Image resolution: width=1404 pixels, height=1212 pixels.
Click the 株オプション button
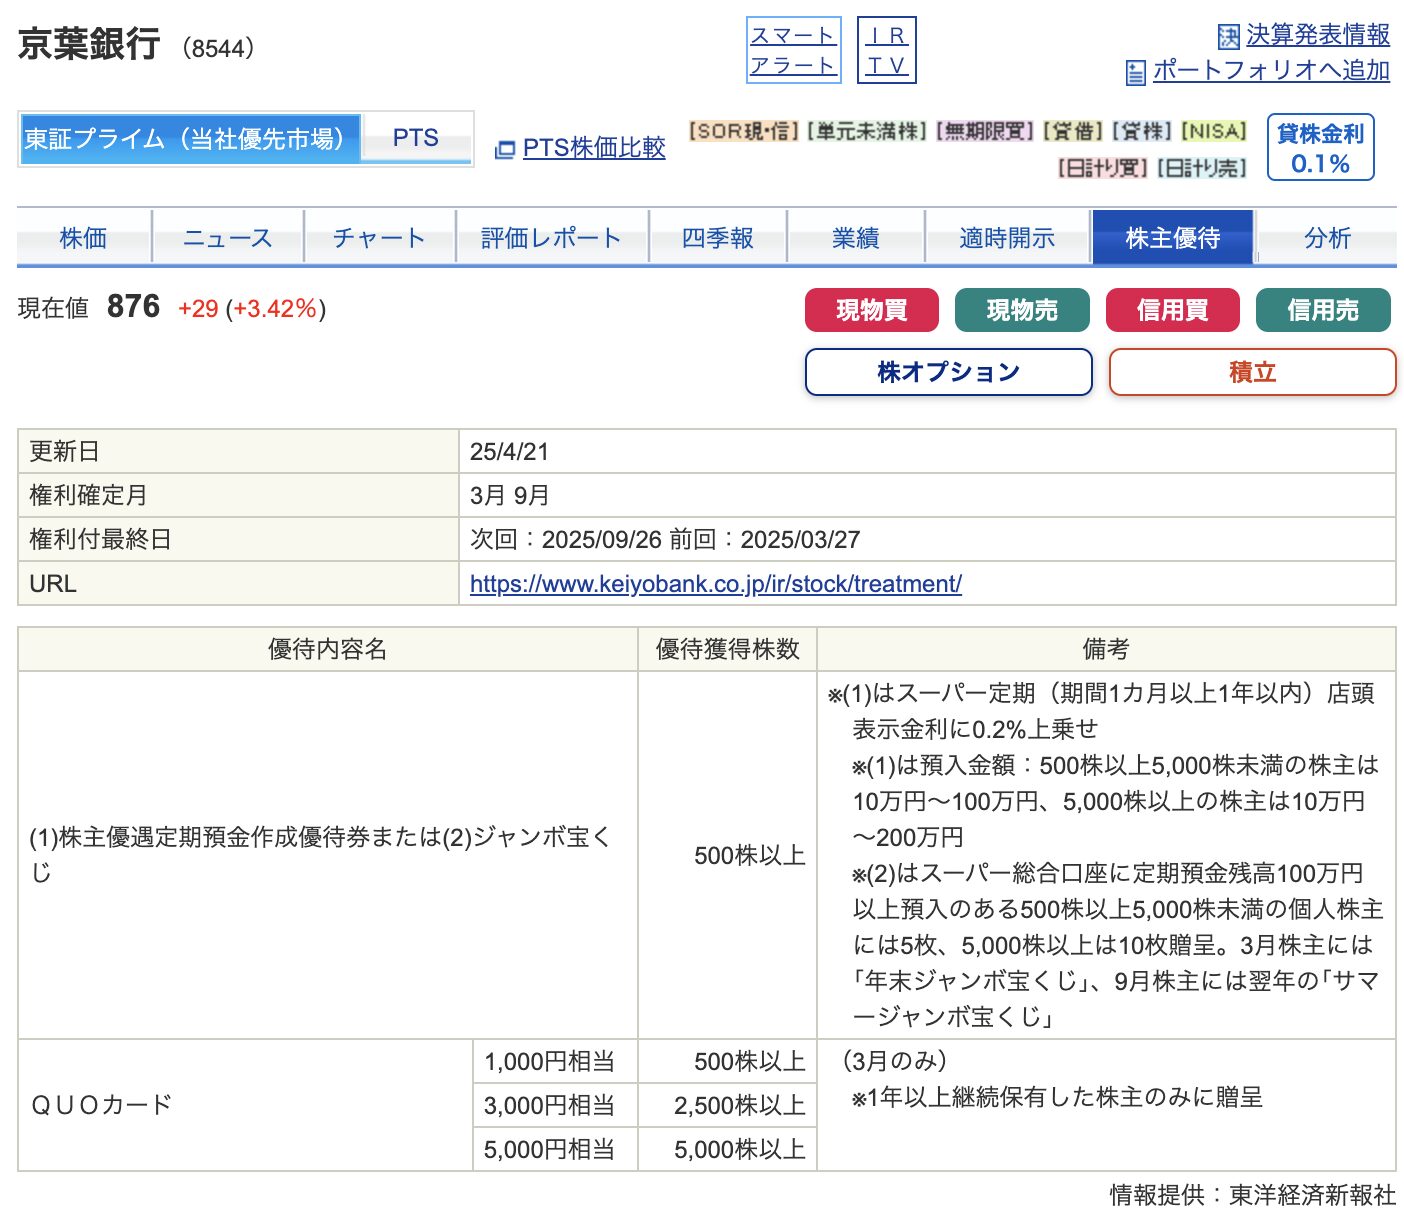[x=949, y=372]
